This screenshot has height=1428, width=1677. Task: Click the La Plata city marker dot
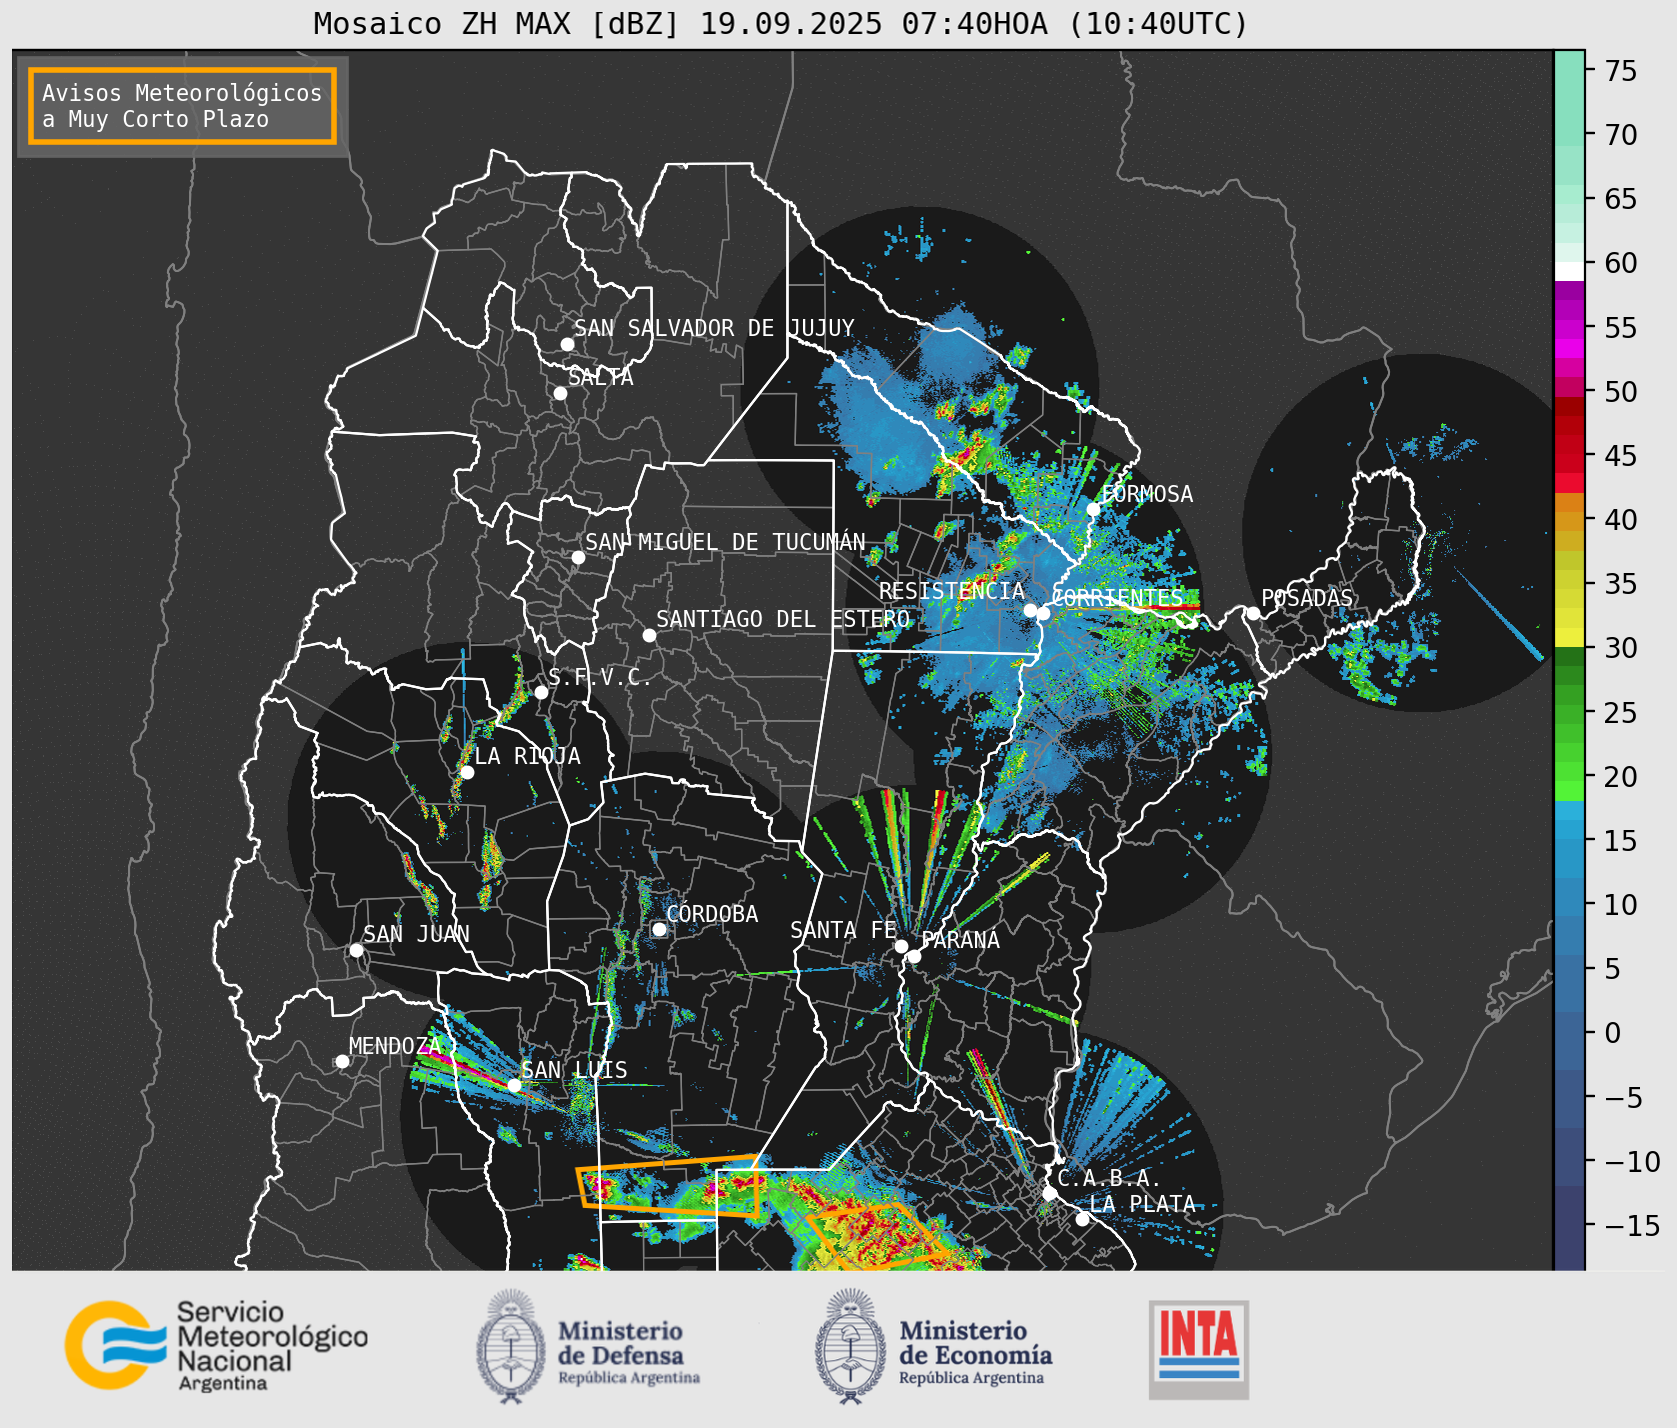pos(1082,1219)
